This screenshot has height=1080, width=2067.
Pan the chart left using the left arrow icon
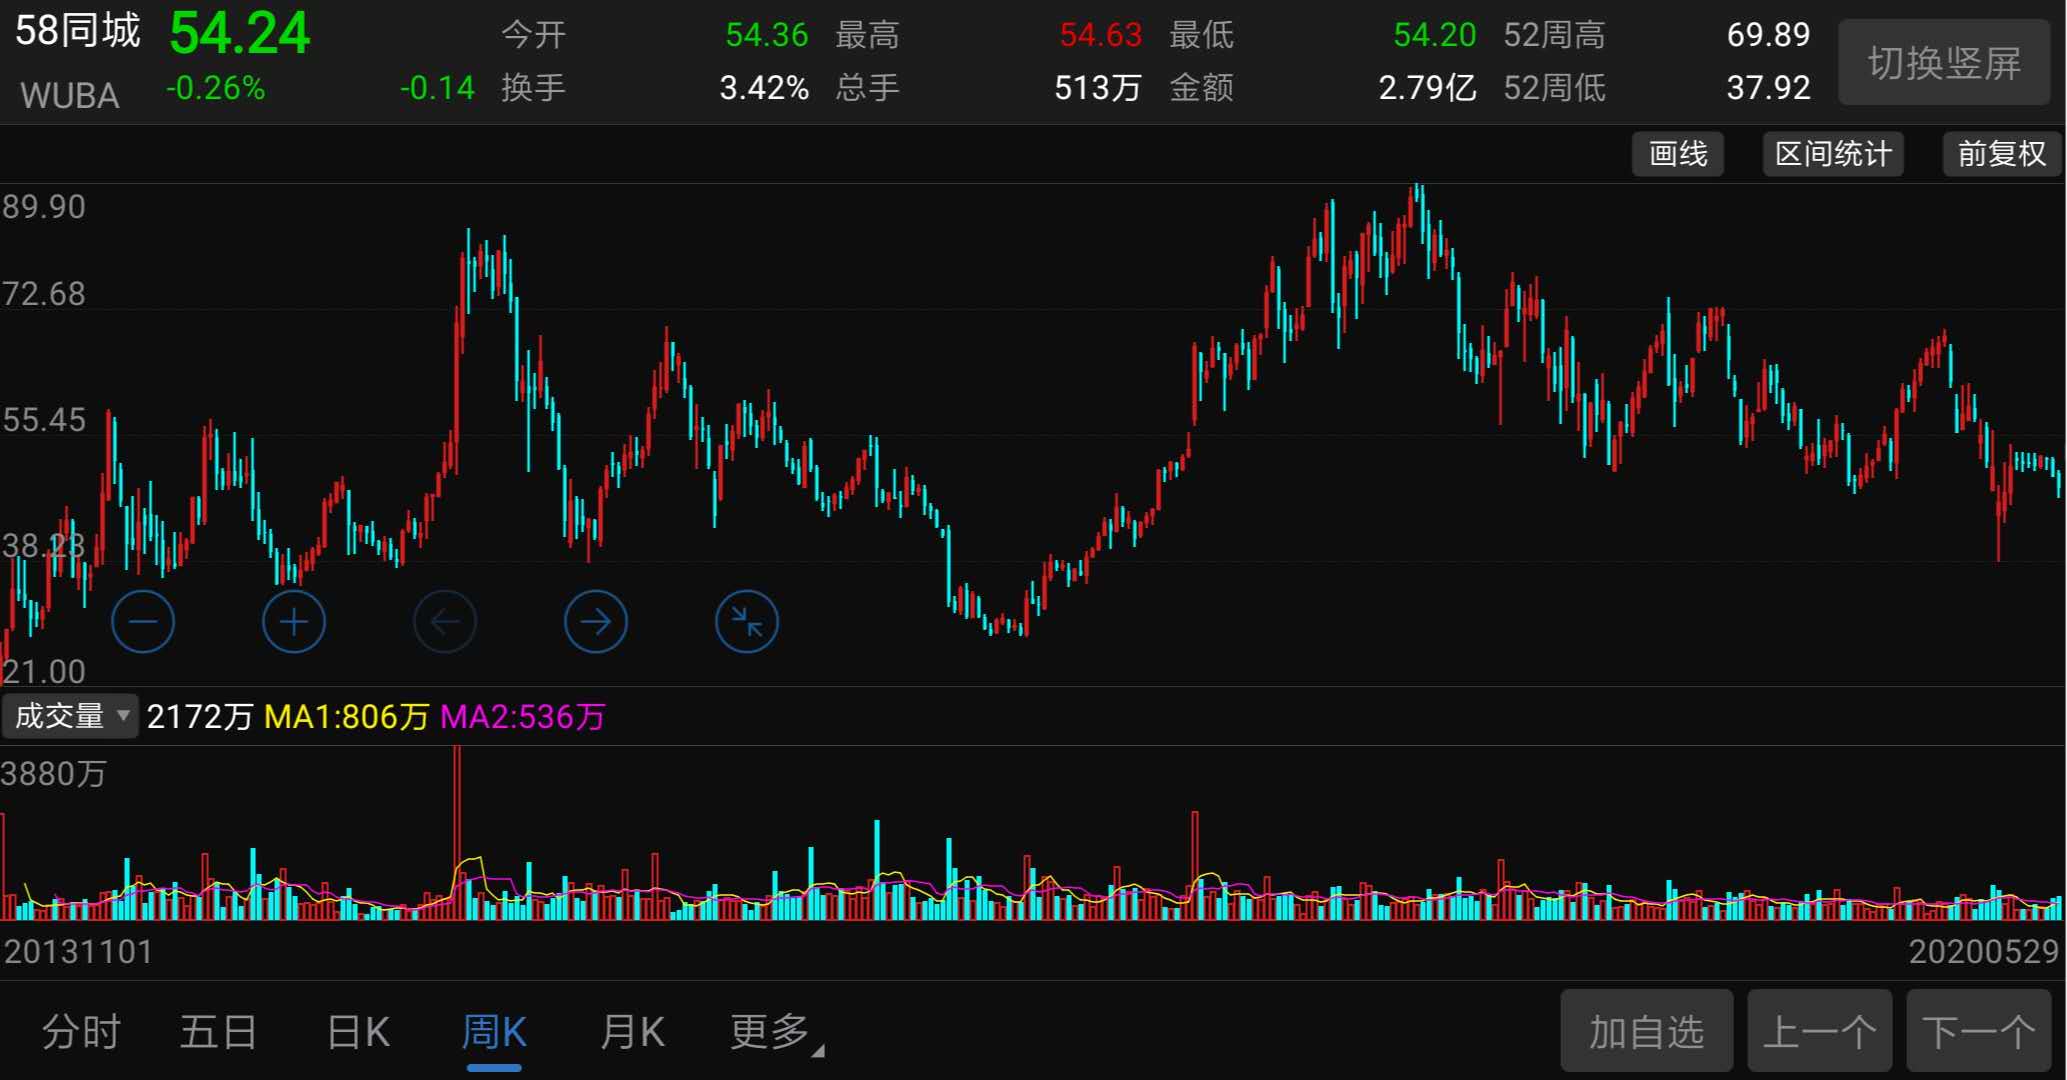(445, 621)
